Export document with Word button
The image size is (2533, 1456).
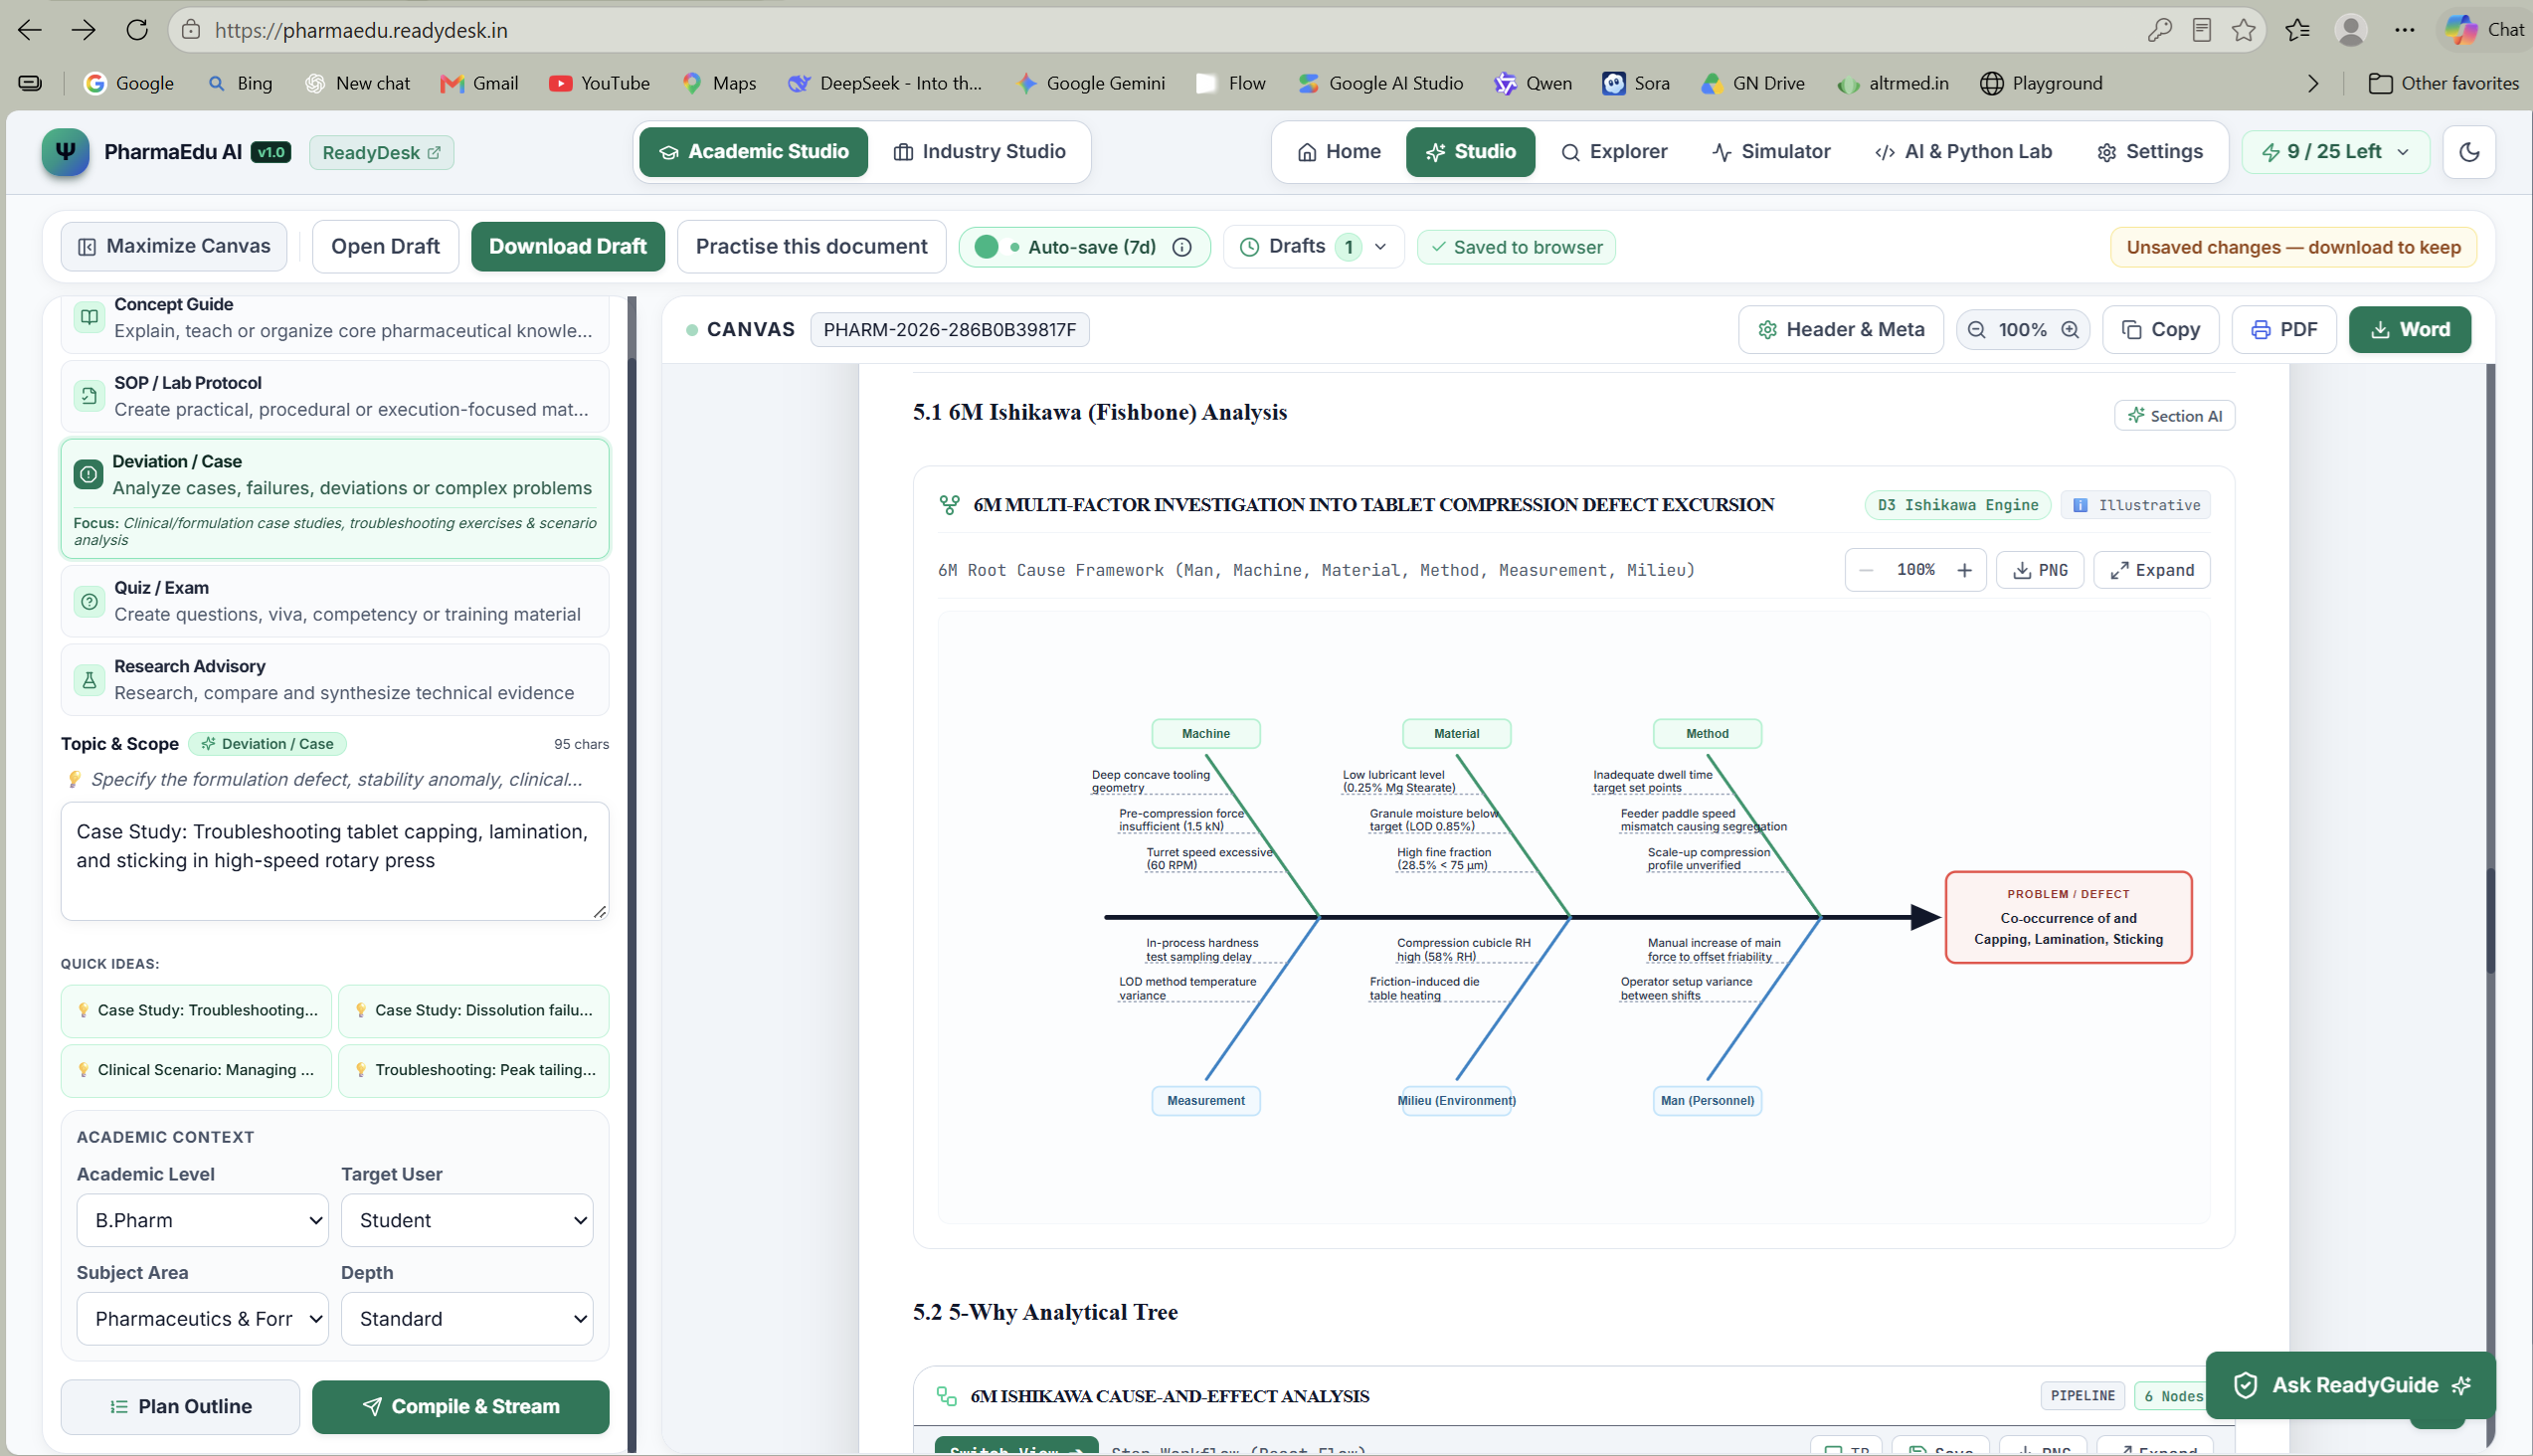(2409, 330)
